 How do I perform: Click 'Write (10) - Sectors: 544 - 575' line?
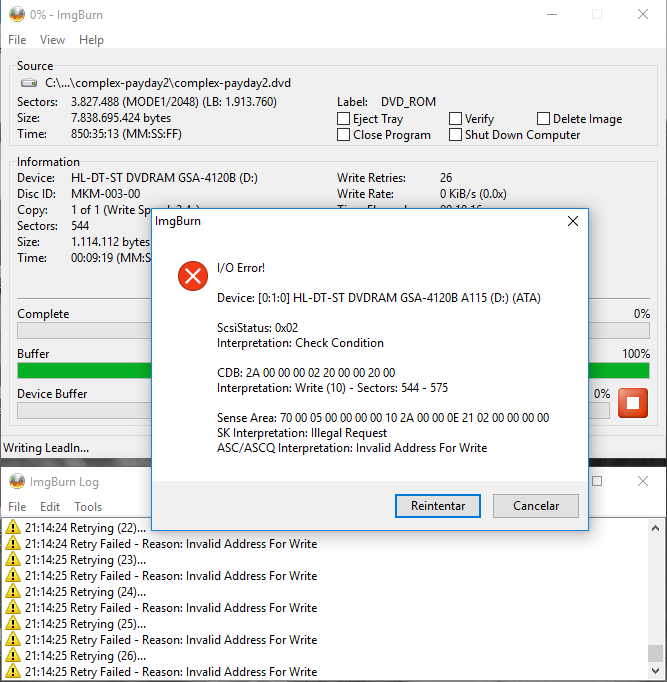click(332, 388)
